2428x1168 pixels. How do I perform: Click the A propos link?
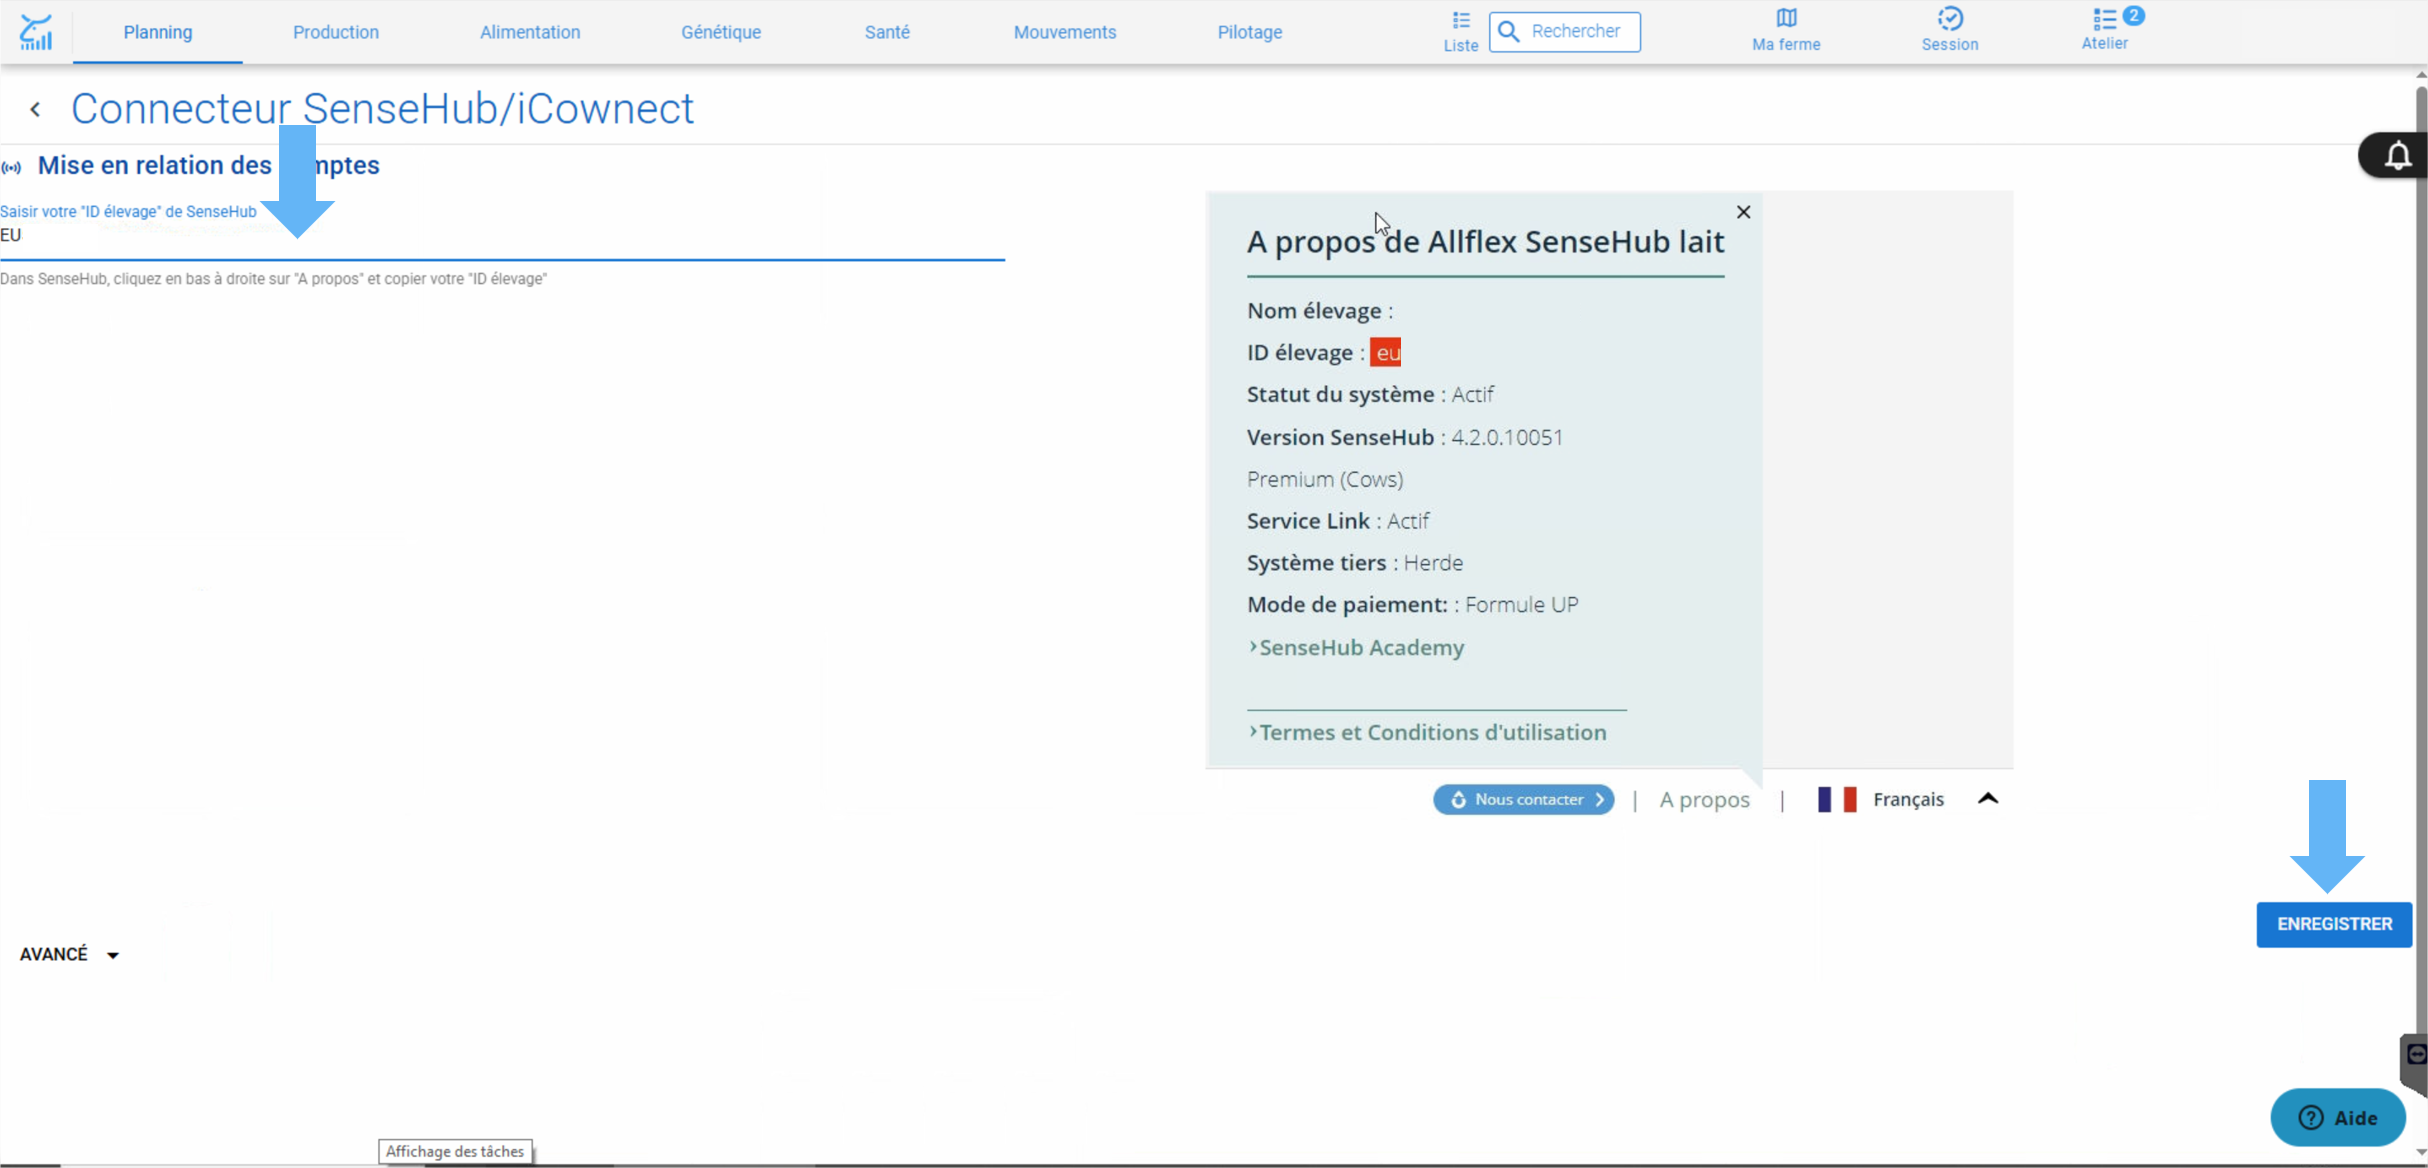click(1704, 800)
